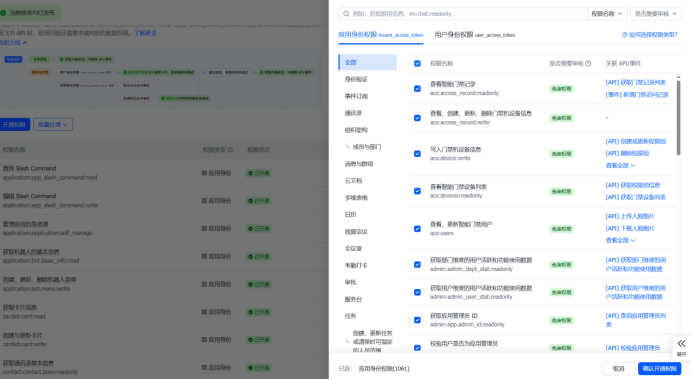This screenshot has width=692, height=380.
Task: Click the 应用身份 type icon in 获取卡片信息 row
Action: [204, 312]
